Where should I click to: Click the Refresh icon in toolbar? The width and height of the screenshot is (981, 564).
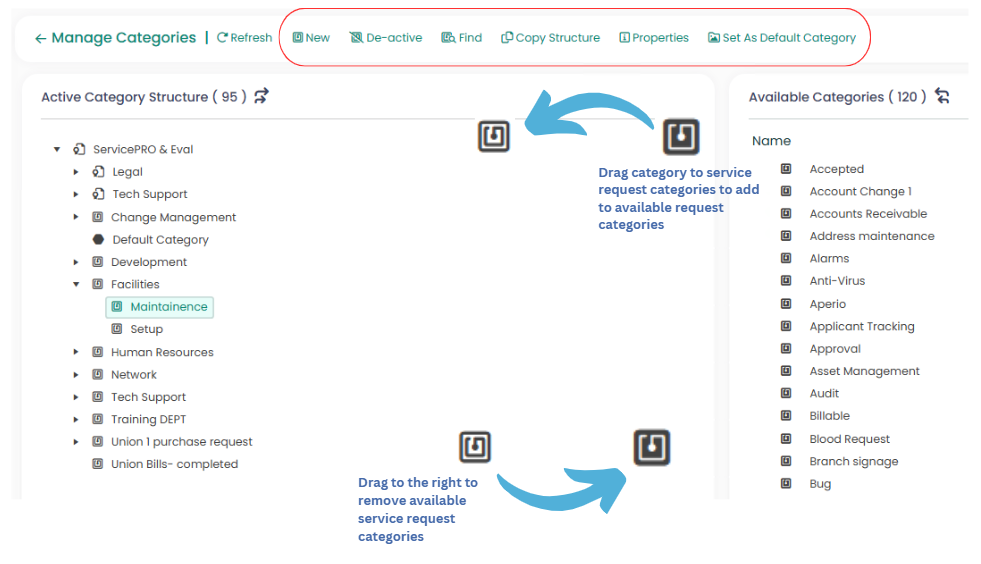223,38
